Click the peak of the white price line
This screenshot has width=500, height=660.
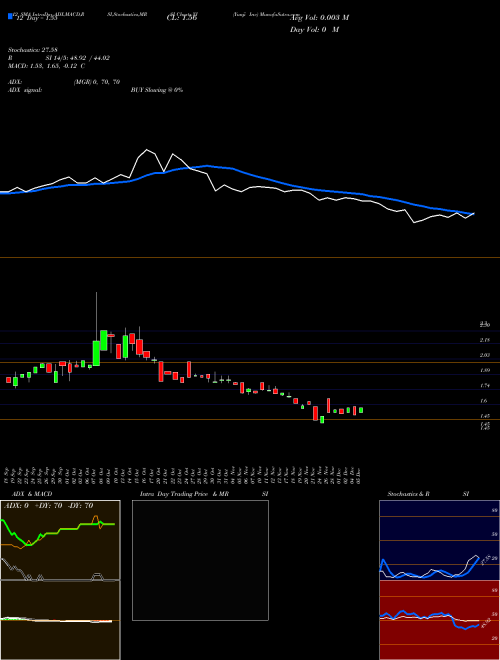pyautogui.click(x=147, y=150)
